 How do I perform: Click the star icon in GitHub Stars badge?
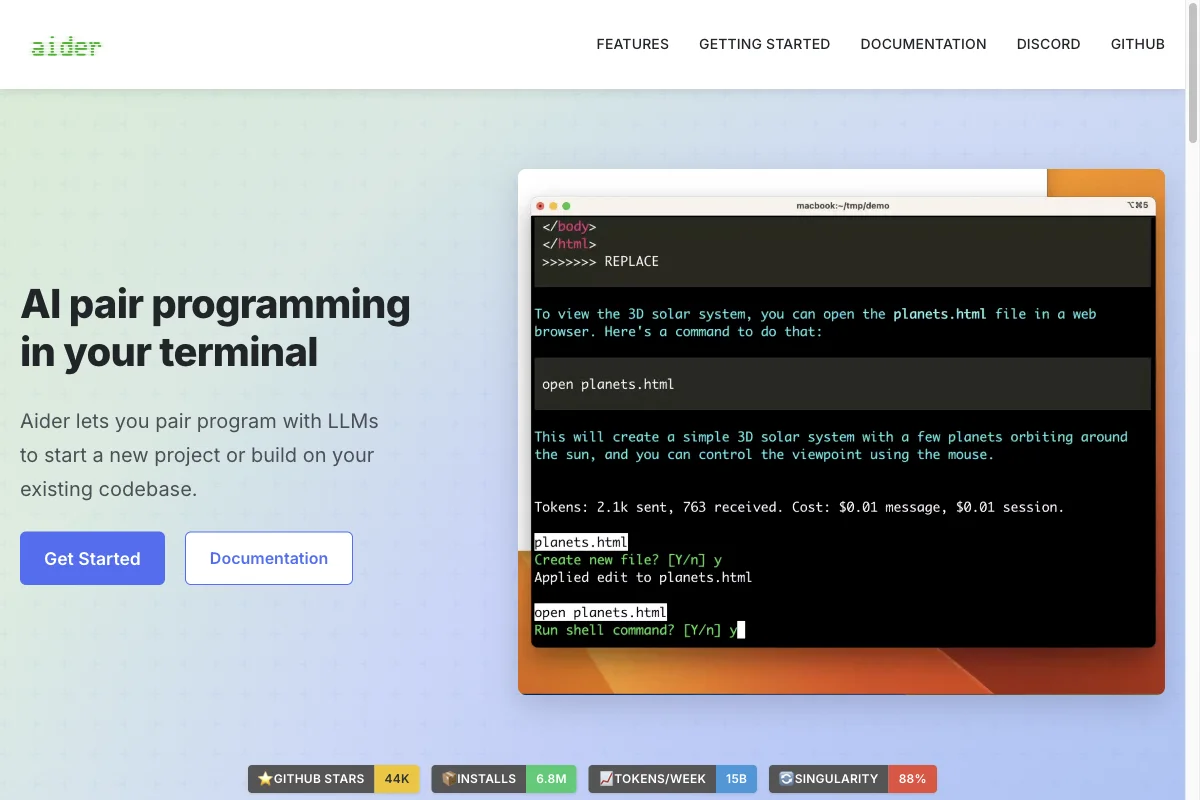tap(265, 779)
